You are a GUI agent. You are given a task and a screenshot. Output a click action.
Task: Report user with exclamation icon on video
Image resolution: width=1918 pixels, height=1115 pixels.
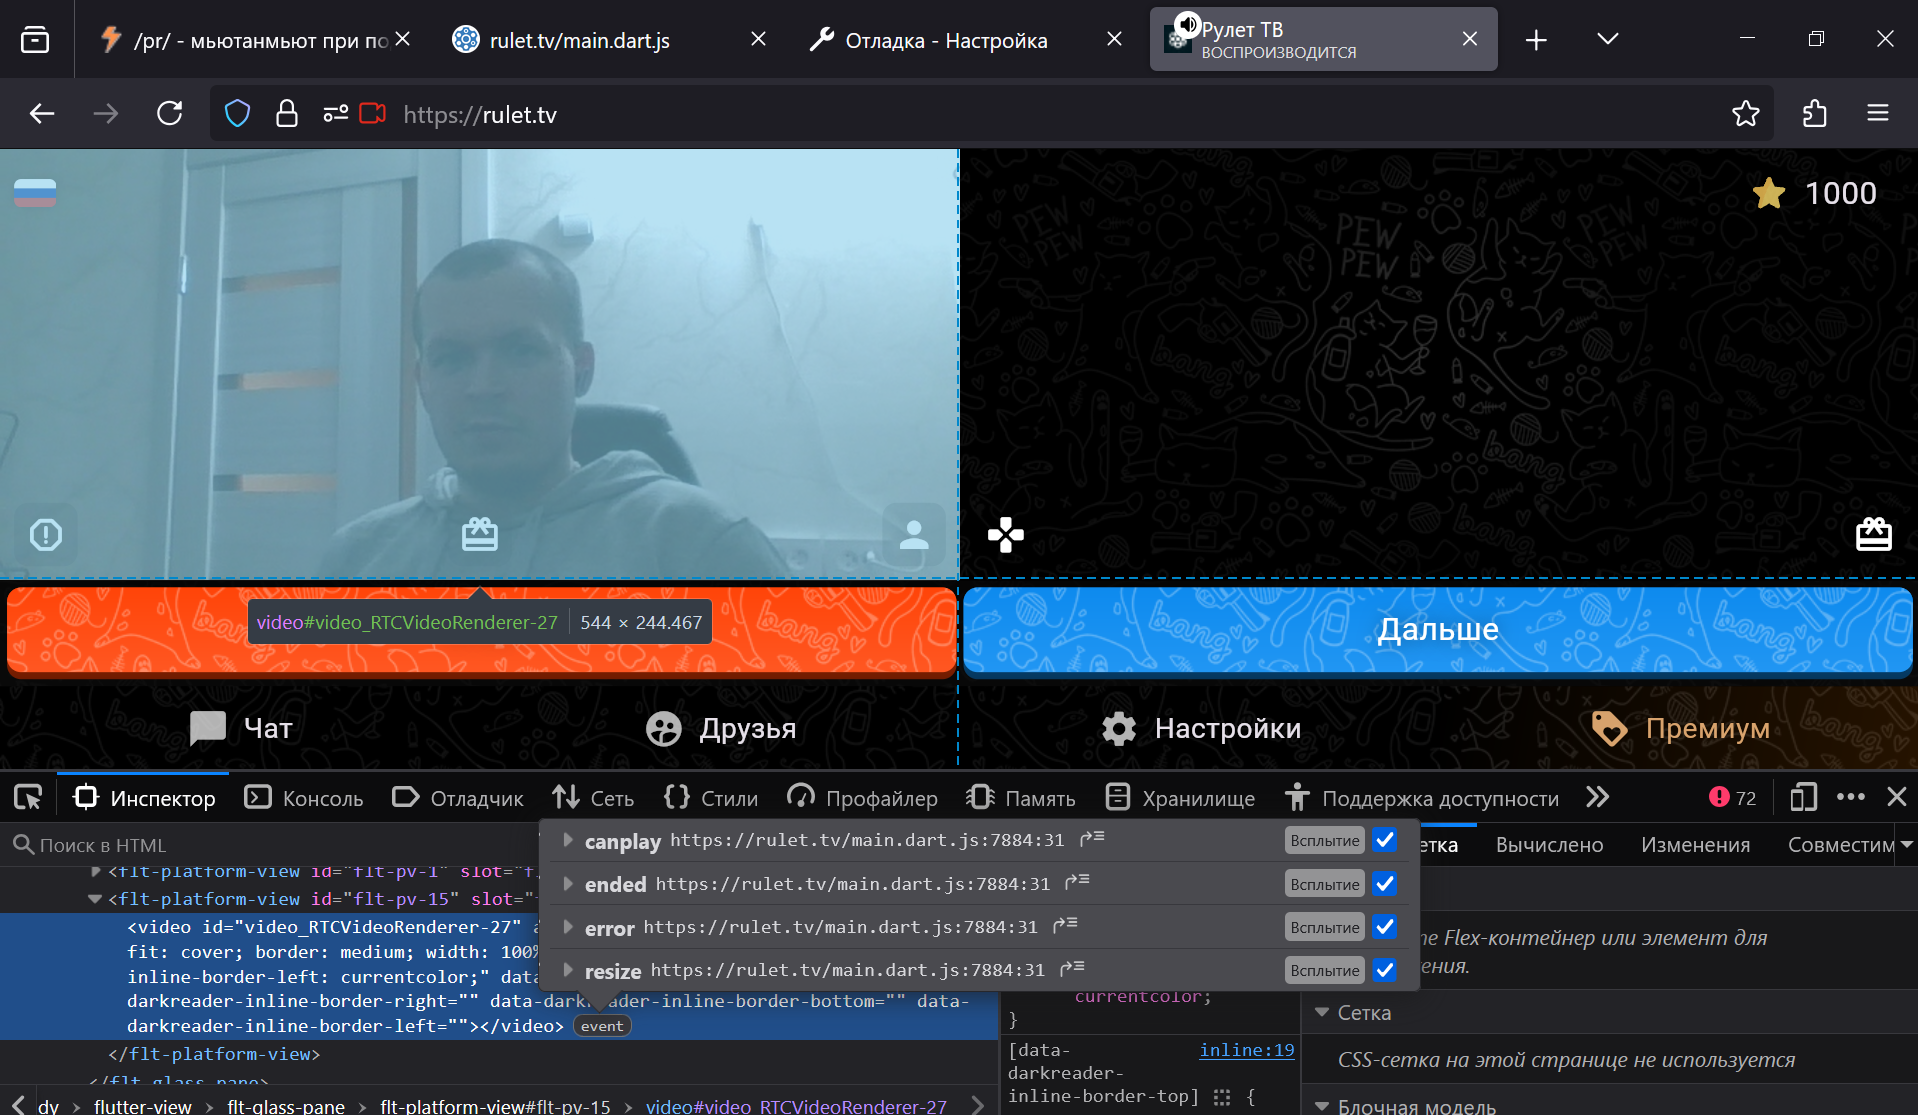coord(46,535)
